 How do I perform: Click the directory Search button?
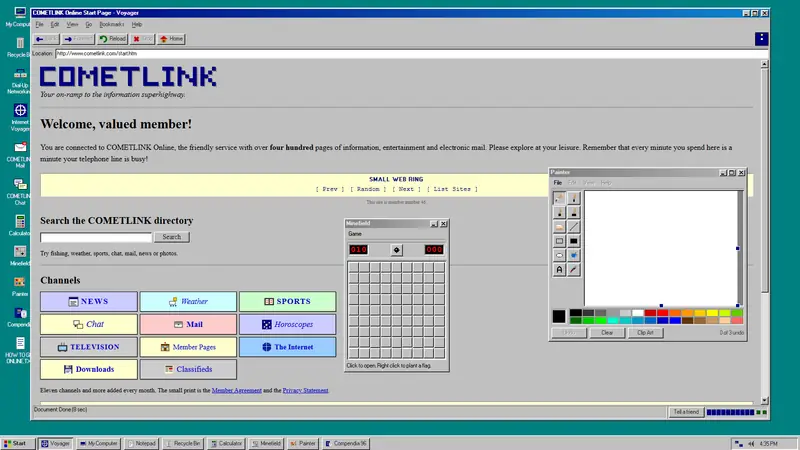171,237
